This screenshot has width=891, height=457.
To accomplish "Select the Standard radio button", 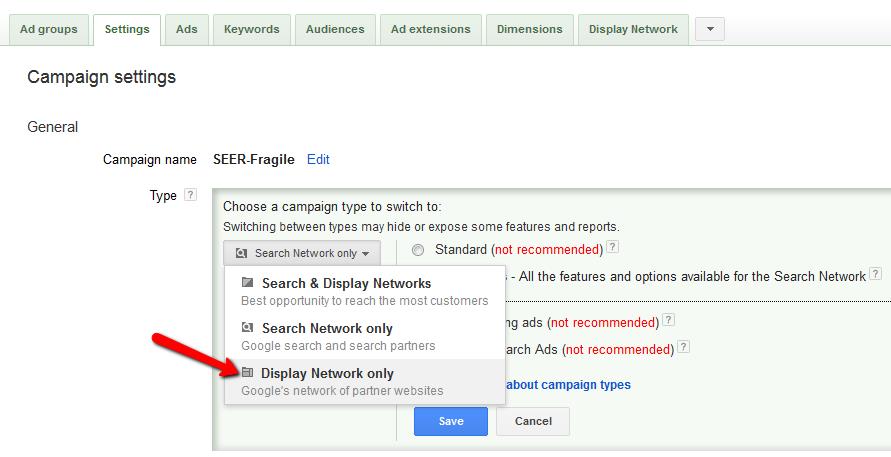I will [x=417, y=249].
